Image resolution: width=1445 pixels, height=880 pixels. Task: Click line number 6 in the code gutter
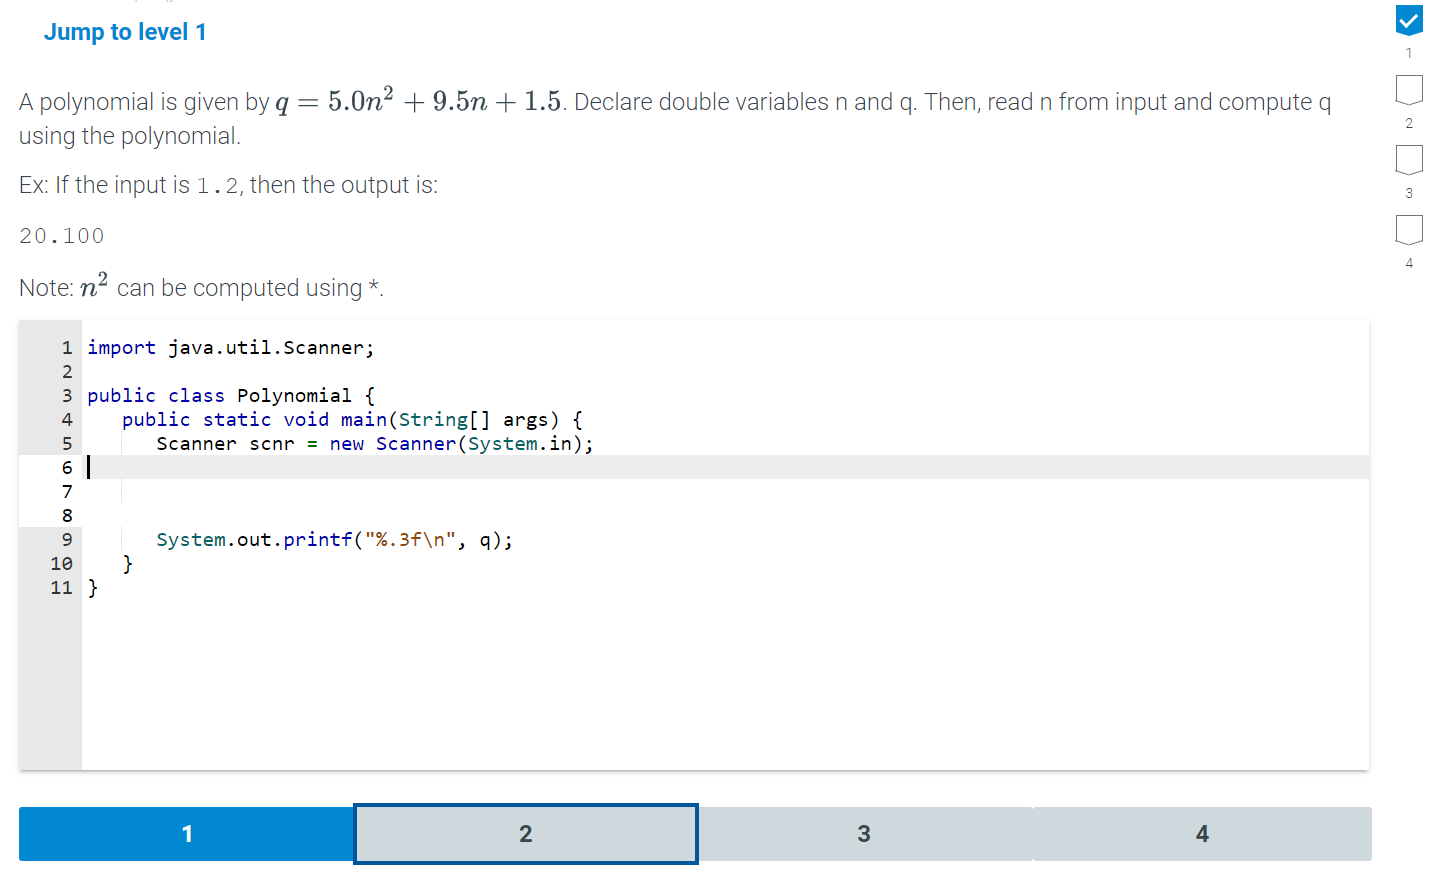point(66,467)
